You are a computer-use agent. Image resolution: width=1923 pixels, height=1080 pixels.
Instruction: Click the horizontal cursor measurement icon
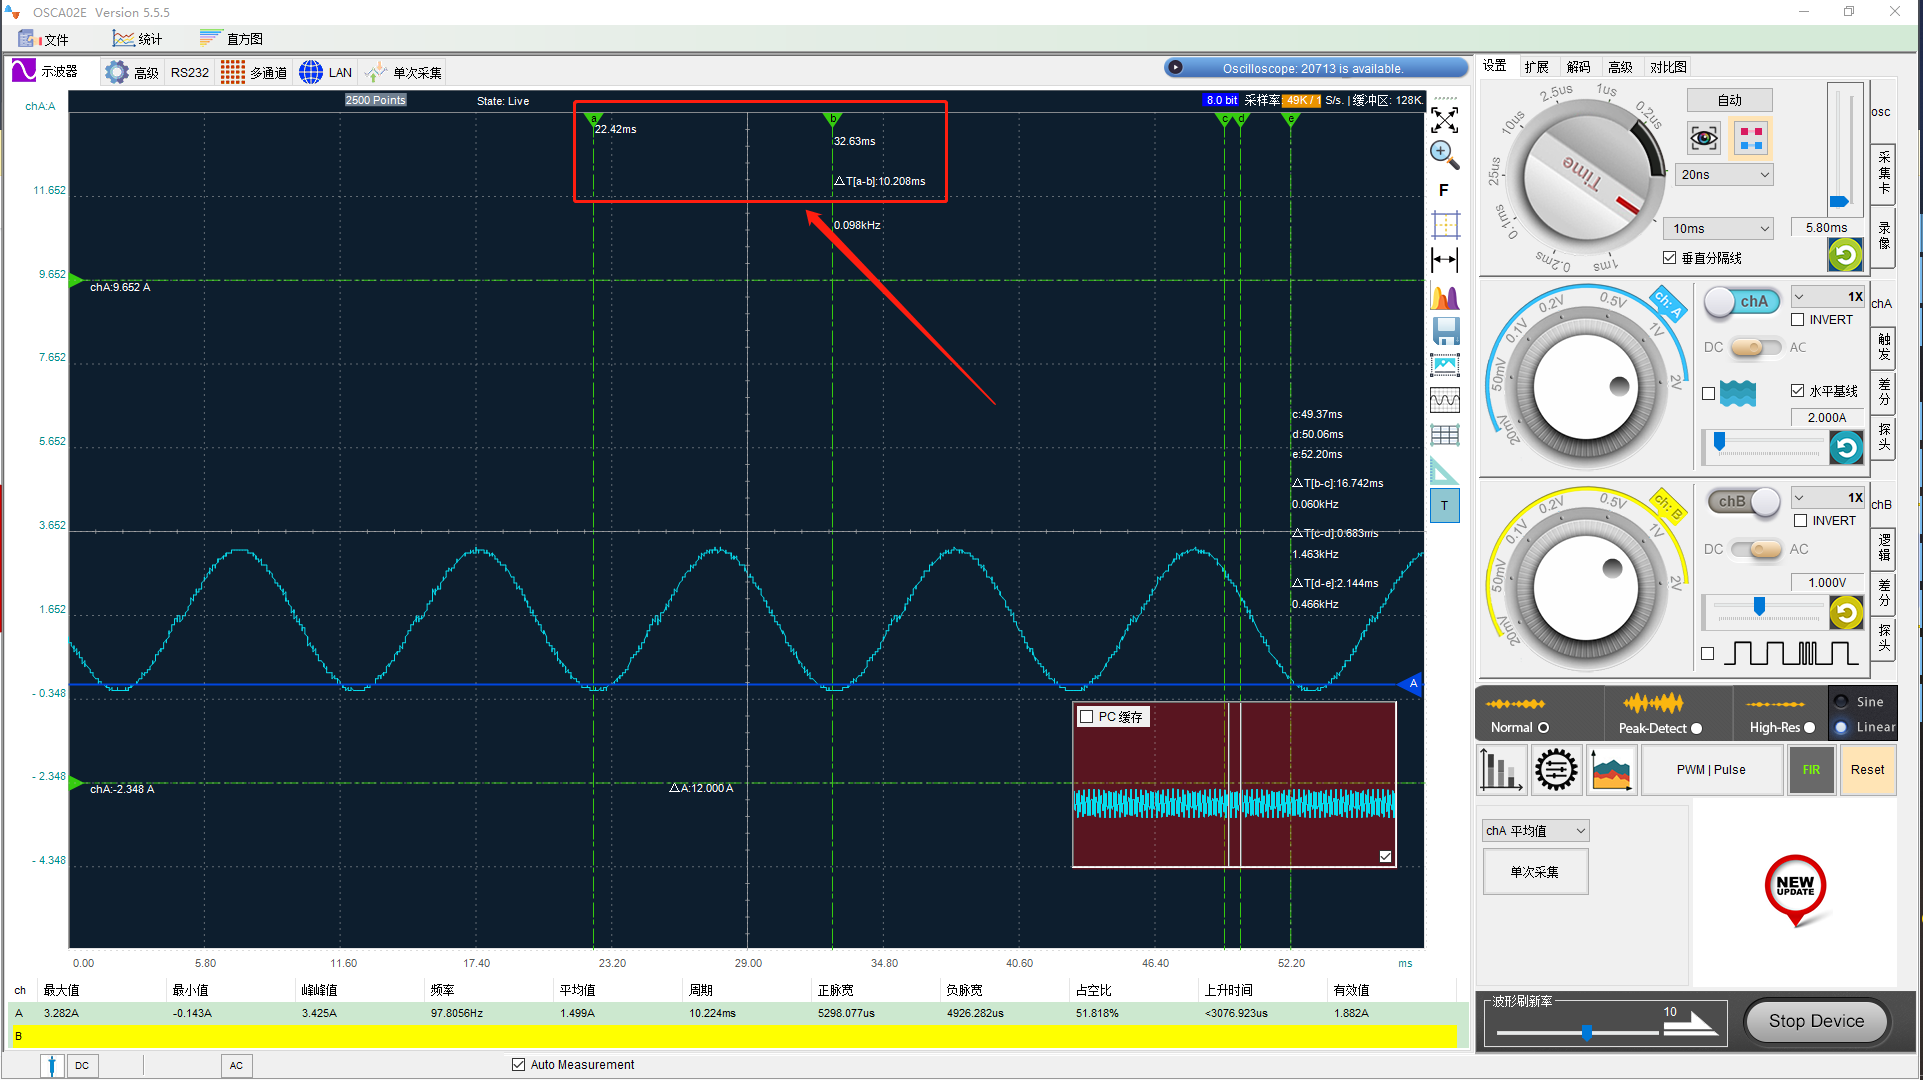(1445, 260)
